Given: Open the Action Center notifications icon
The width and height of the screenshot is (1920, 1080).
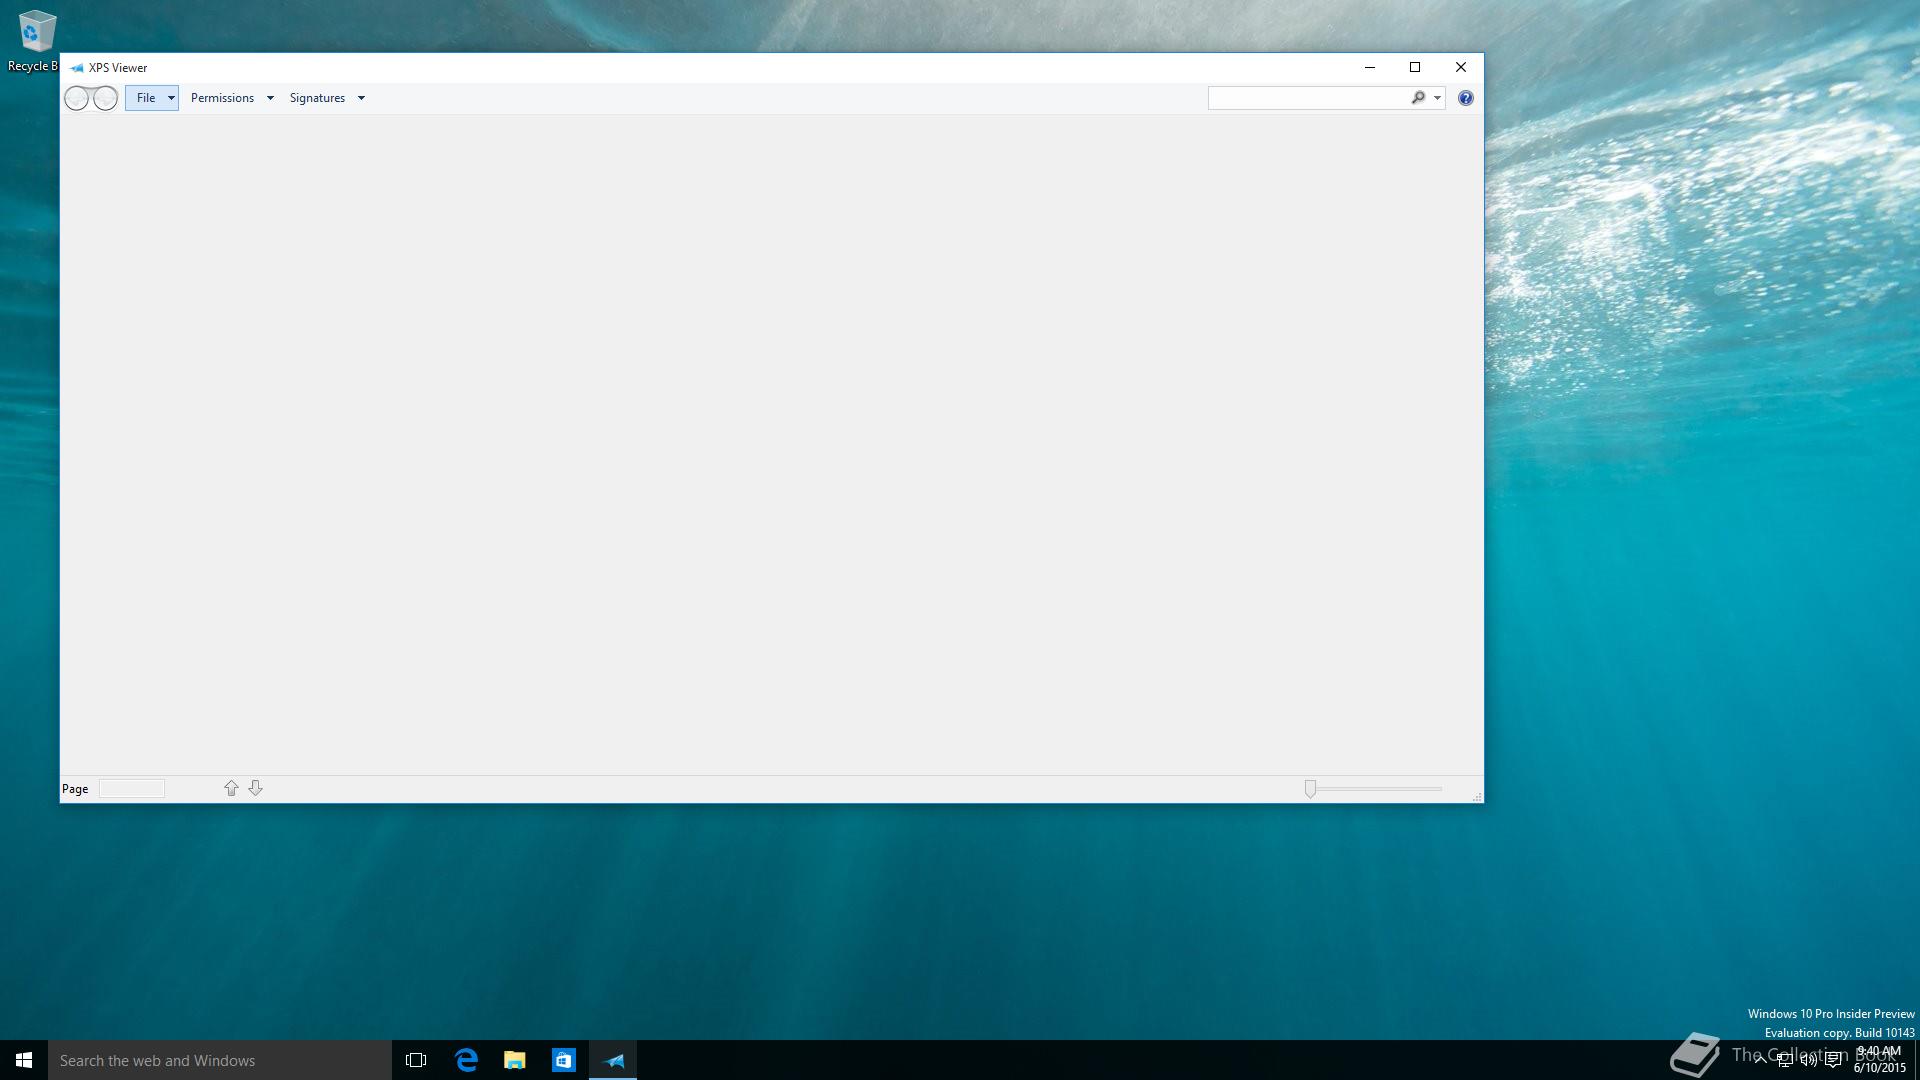Looking at the screenshot, I should (1833, 1060).
